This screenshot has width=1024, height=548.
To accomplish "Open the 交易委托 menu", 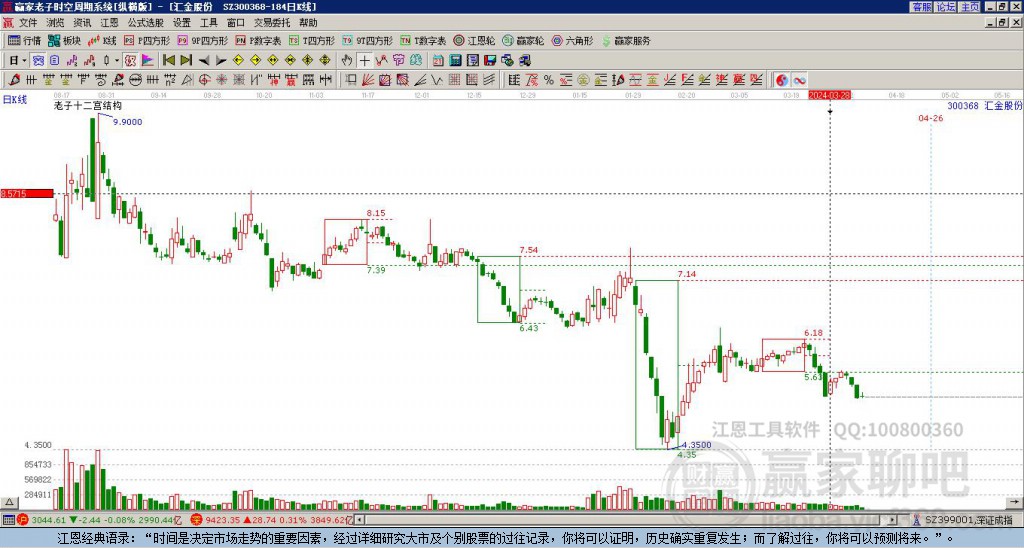I will [273, 22].
